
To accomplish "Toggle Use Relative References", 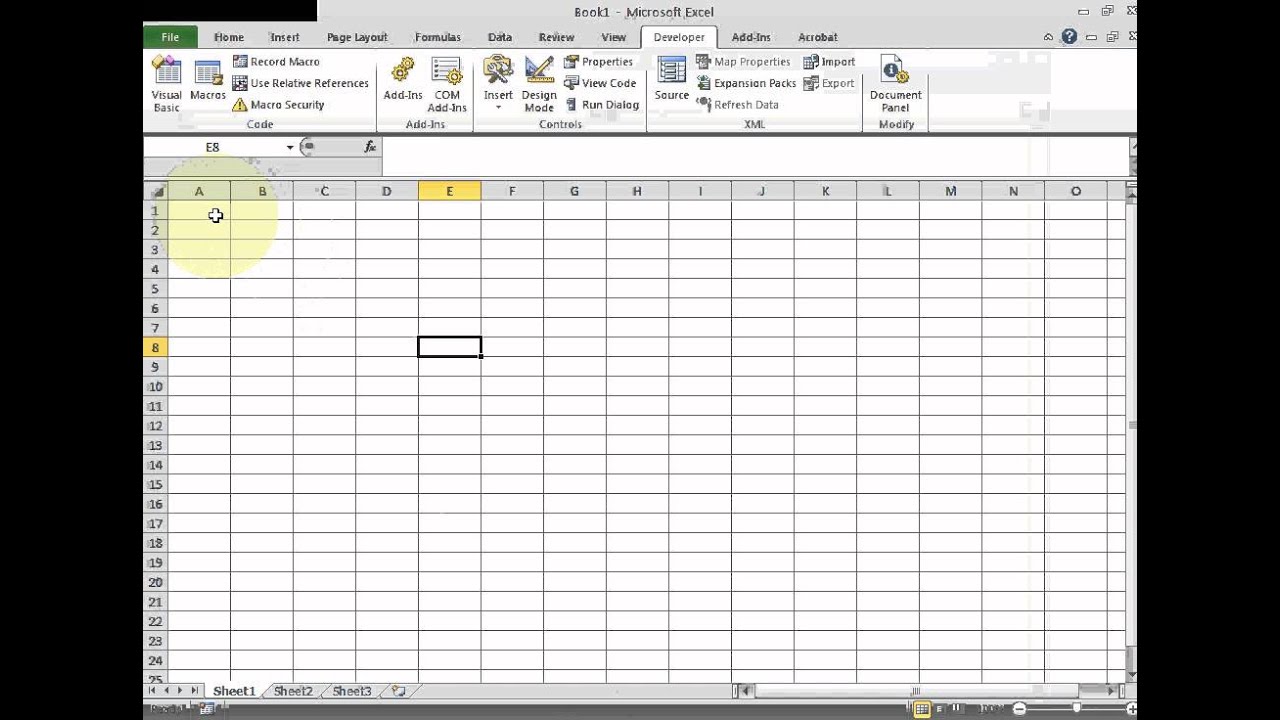I will 300,83.
